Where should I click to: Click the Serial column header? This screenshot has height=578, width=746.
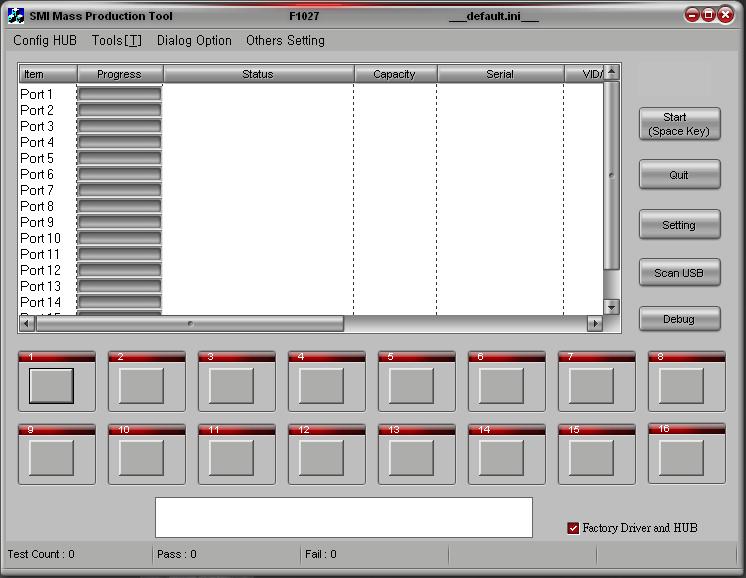[501, 74]
